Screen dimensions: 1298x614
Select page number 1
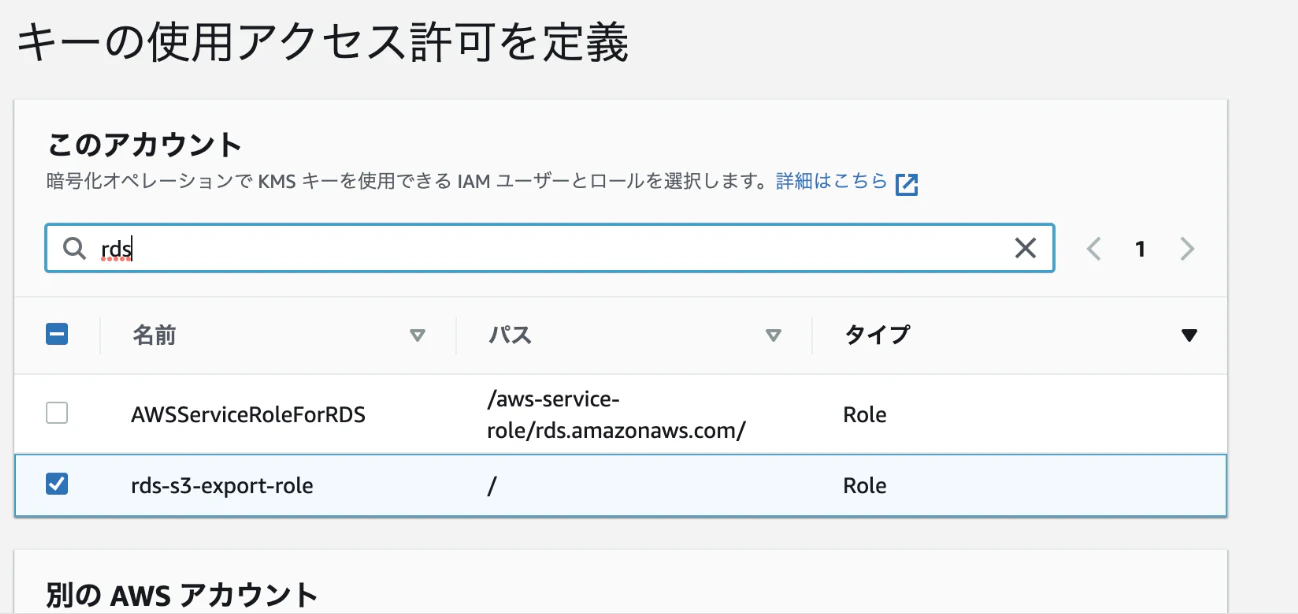1140,249
